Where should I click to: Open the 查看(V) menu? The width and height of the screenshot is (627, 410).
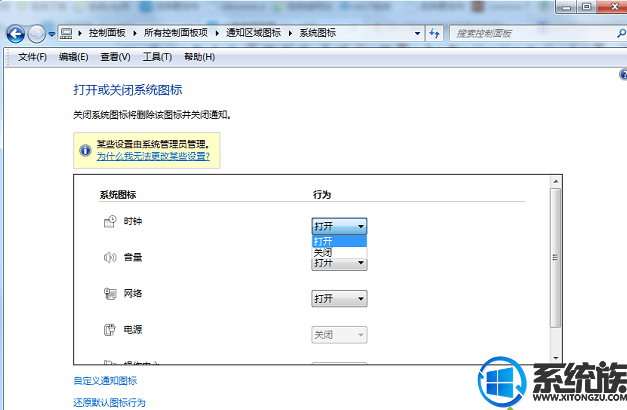click(115, 57)
